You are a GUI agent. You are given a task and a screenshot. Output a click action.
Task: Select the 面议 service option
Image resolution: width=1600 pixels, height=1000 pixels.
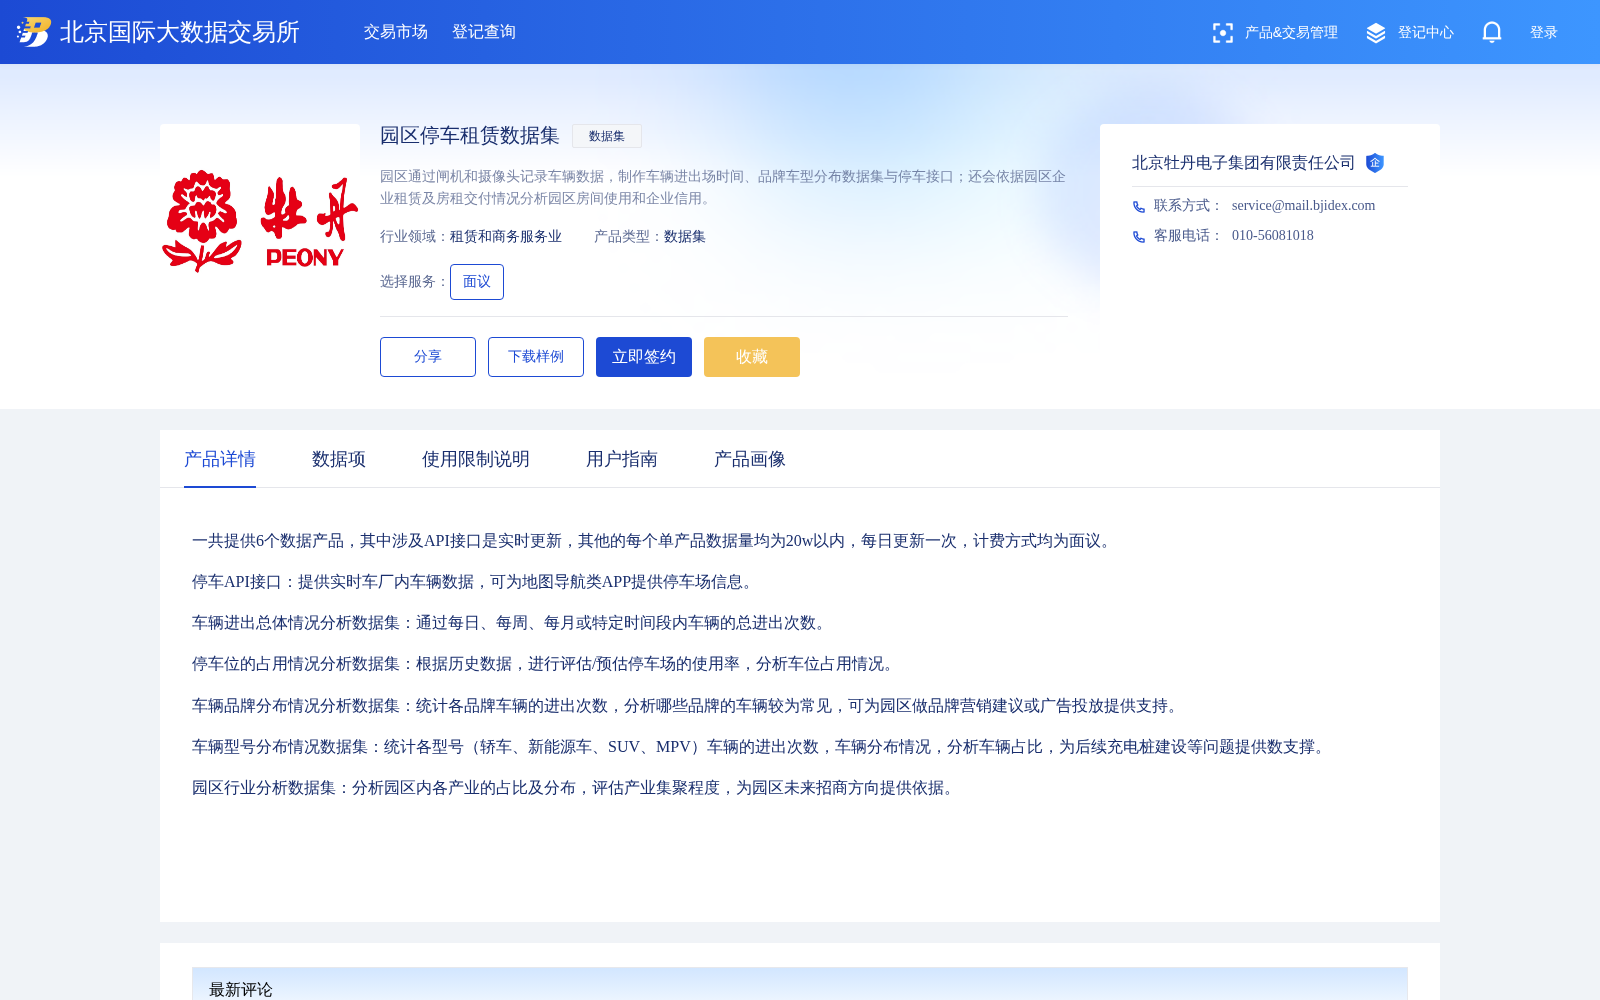click(x=477, y=282)
